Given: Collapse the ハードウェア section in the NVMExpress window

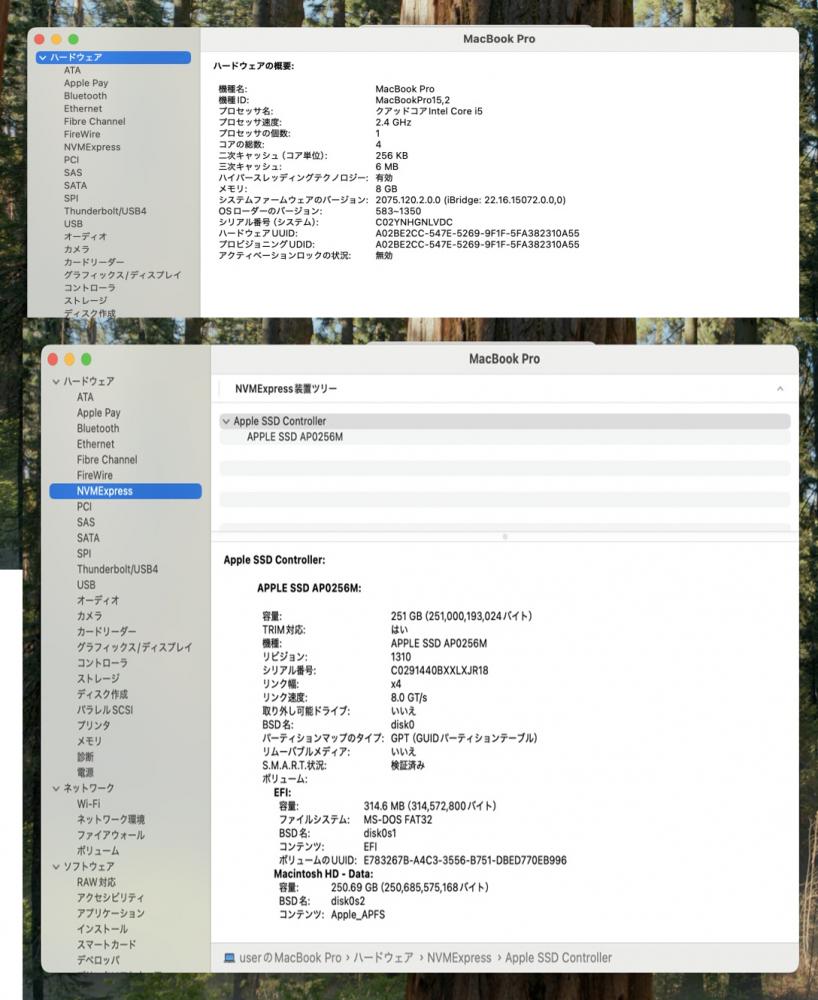Looking at the screenshot, I should tap(56, 381).
